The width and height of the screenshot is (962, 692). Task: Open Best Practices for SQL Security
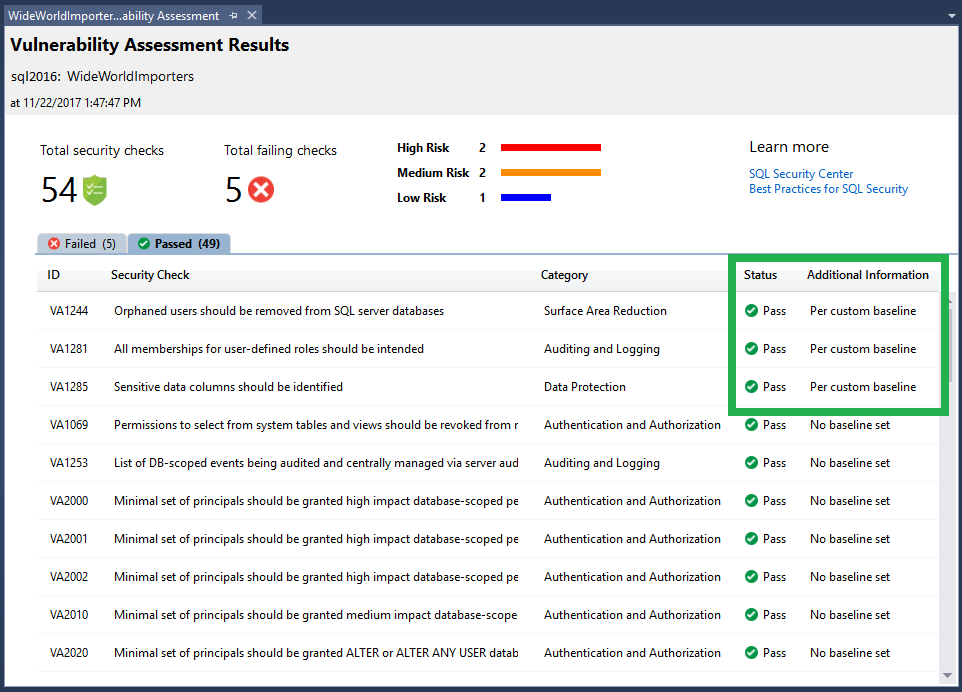point(828,189)
